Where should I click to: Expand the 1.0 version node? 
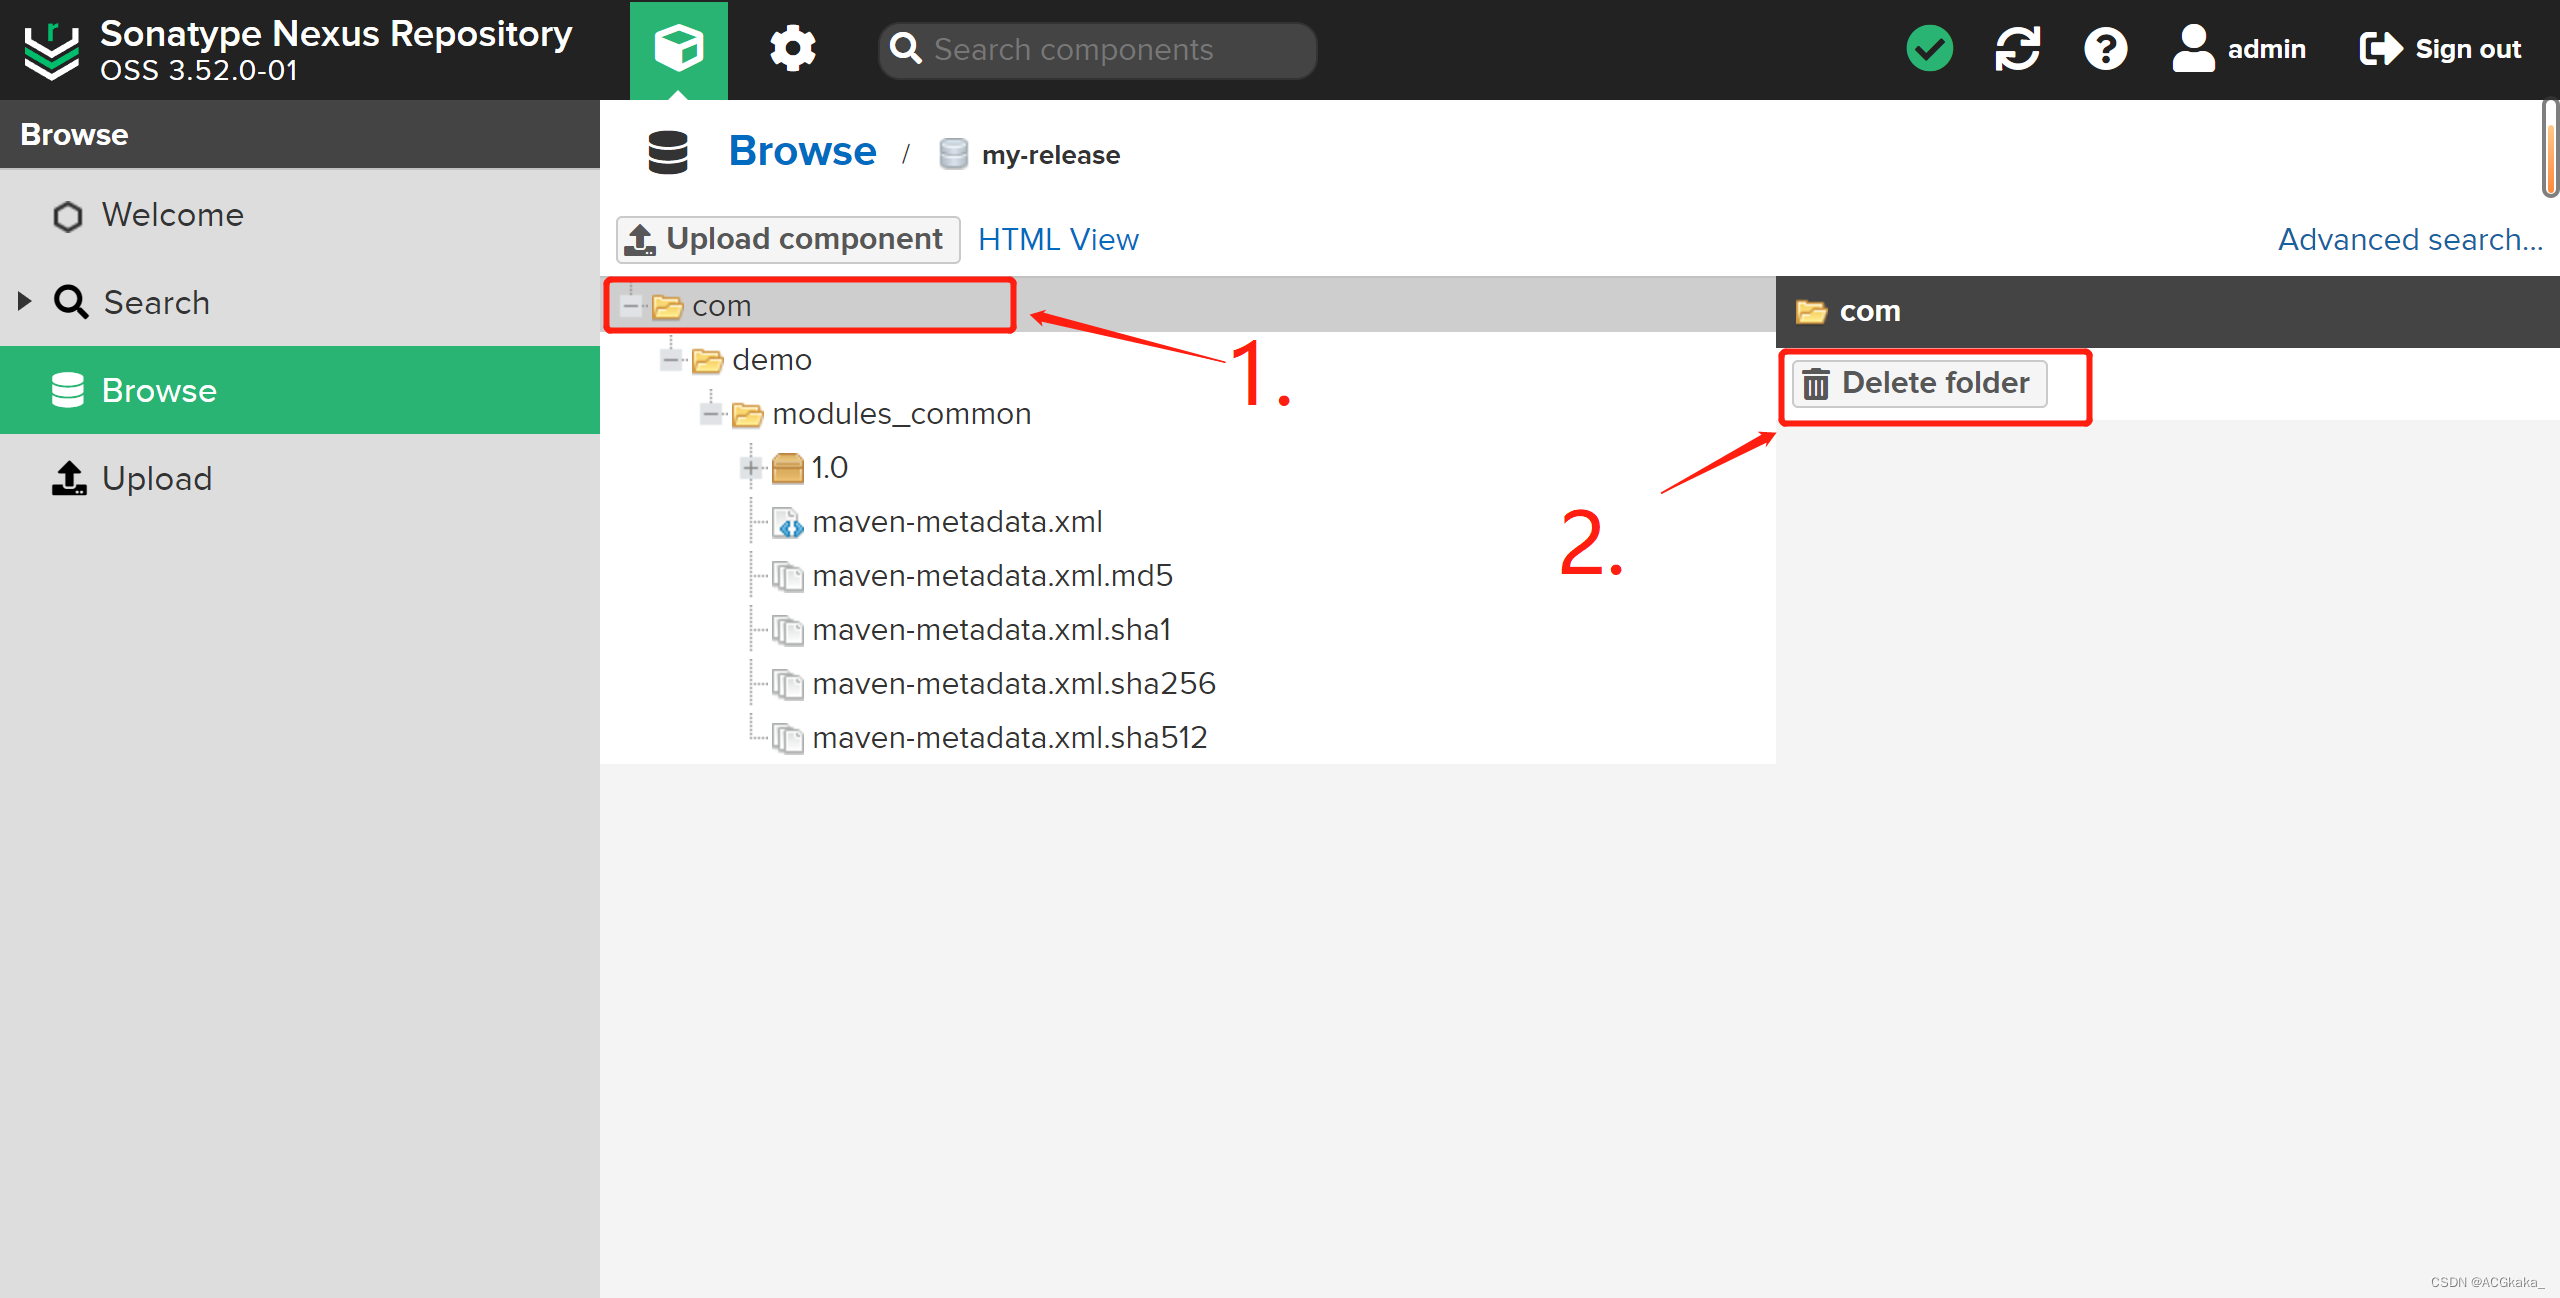[750, 468]
